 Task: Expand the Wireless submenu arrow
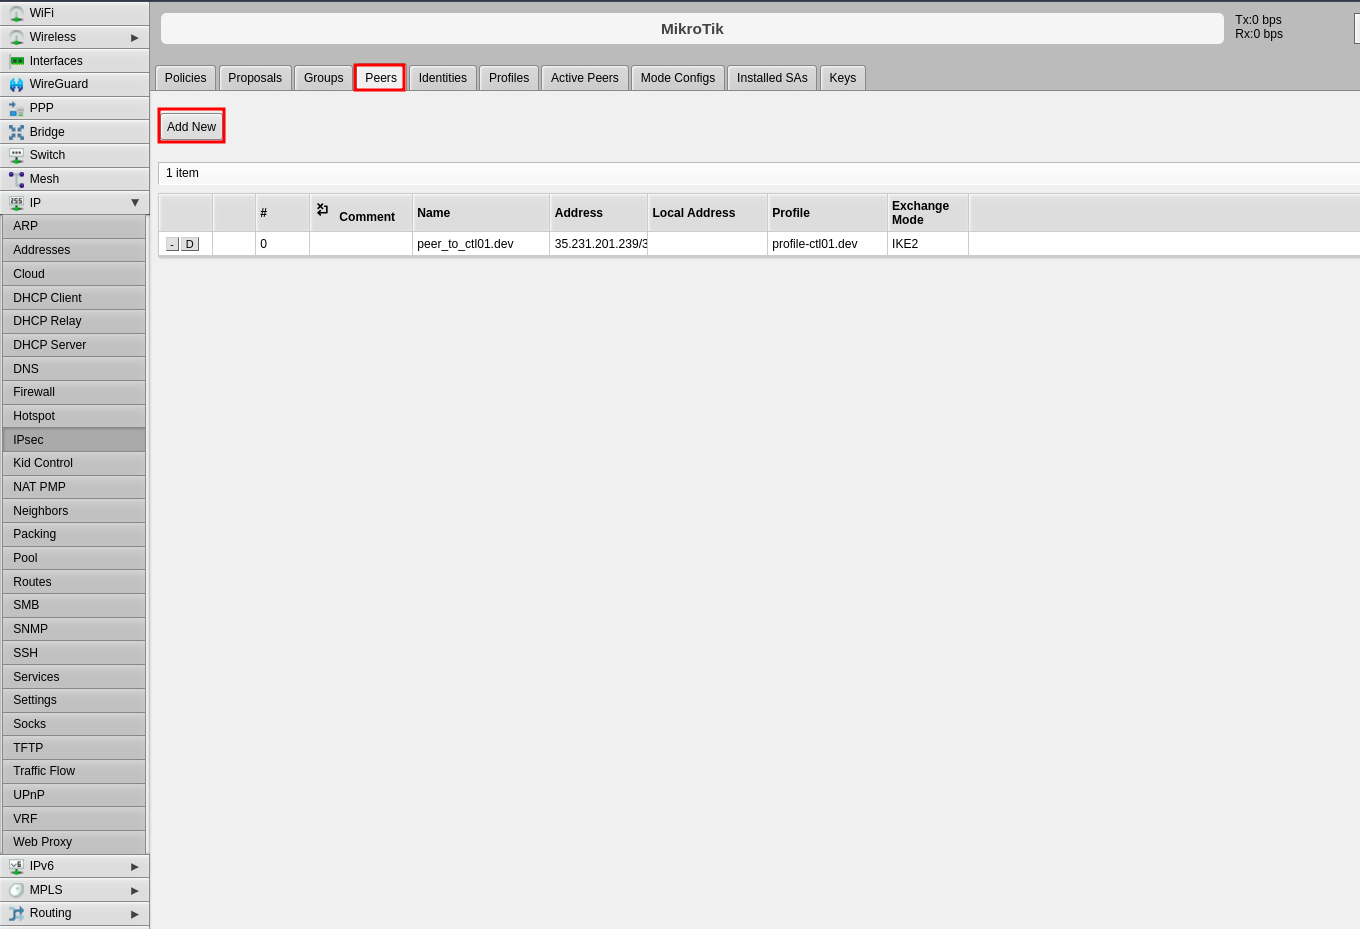click(x=135, y=37)
